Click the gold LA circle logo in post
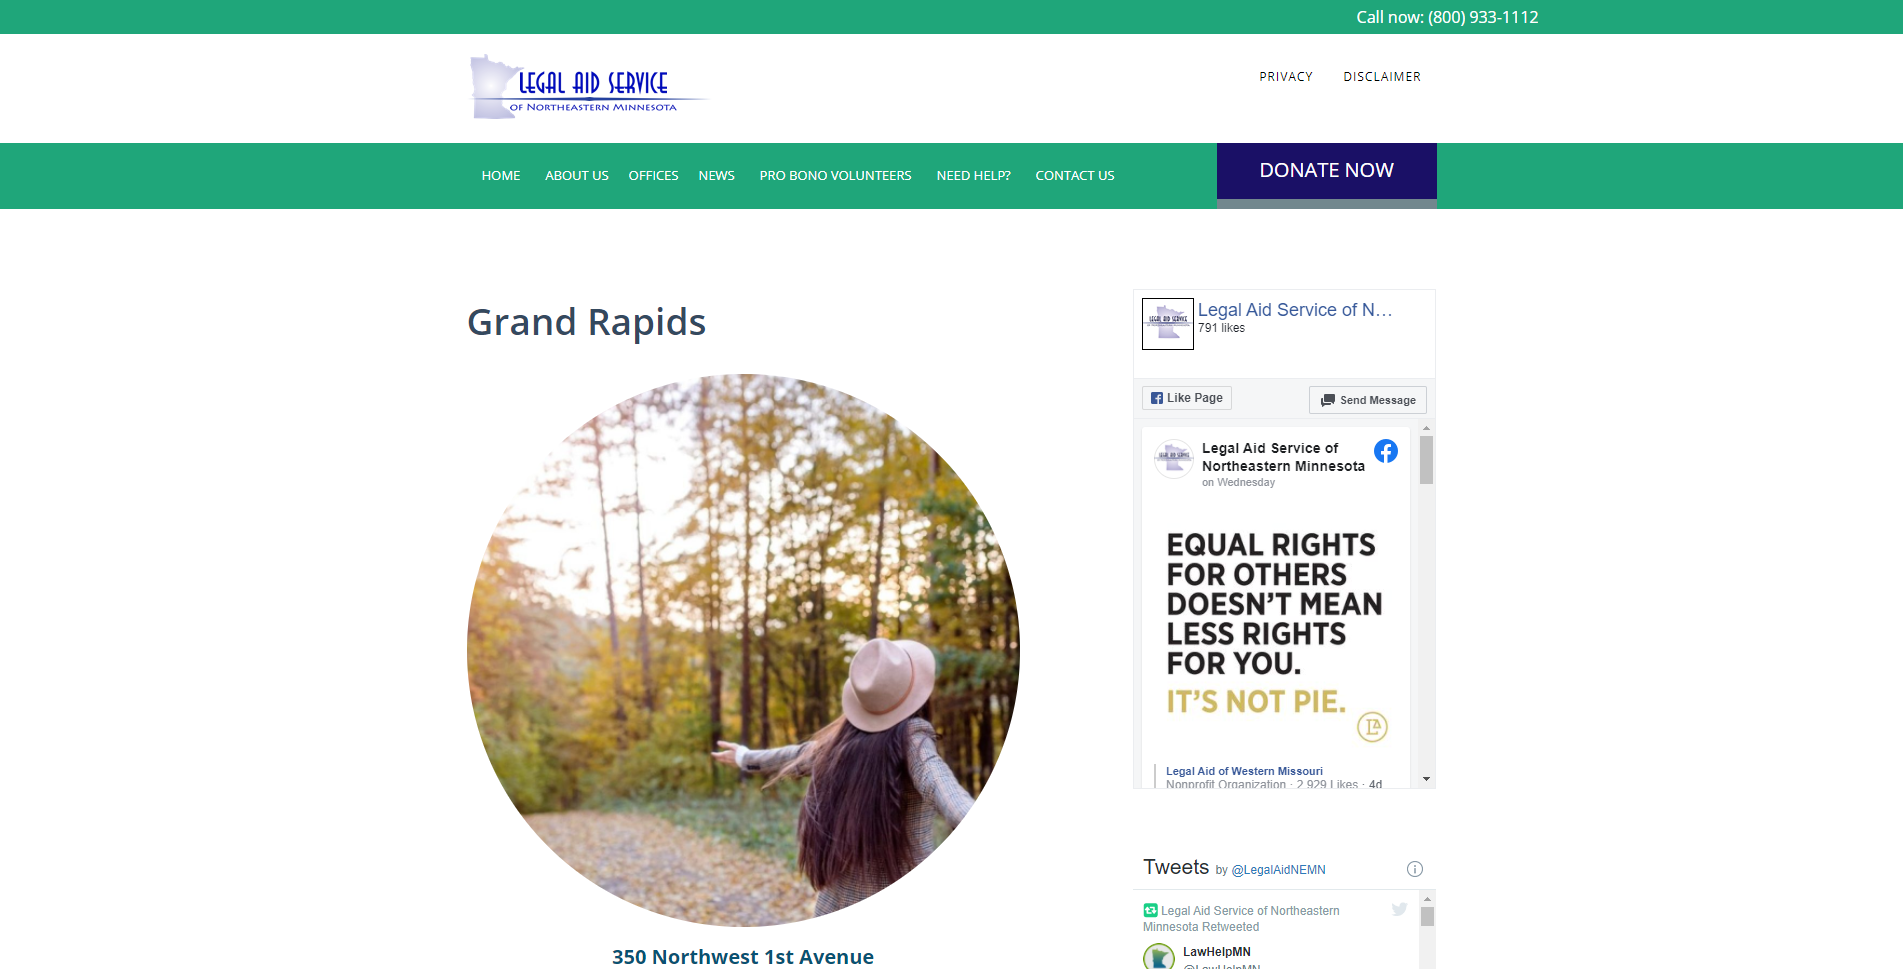 [1372, 727]
